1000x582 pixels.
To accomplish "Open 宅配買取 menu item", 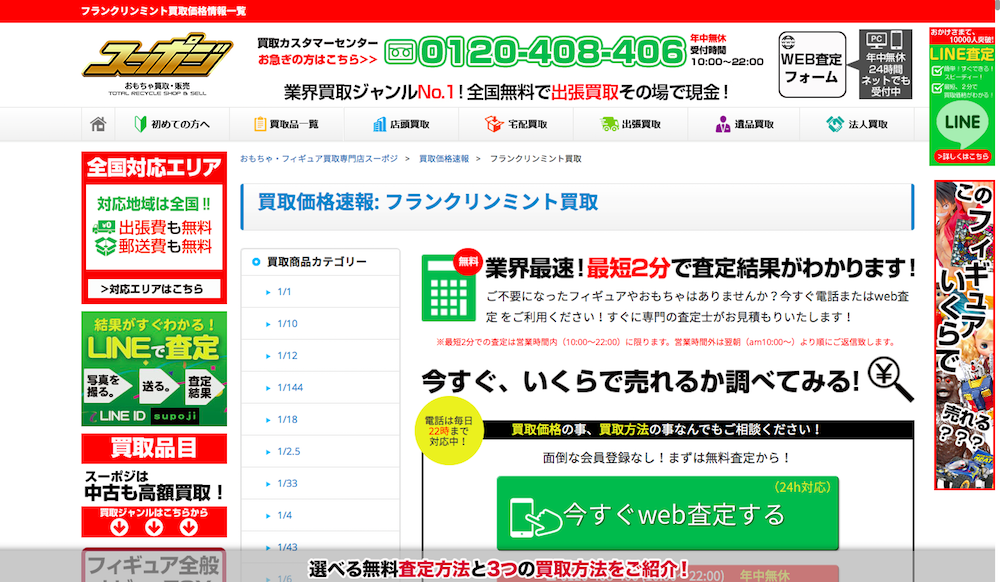I will pyautogui.click(x=516, y=124).
